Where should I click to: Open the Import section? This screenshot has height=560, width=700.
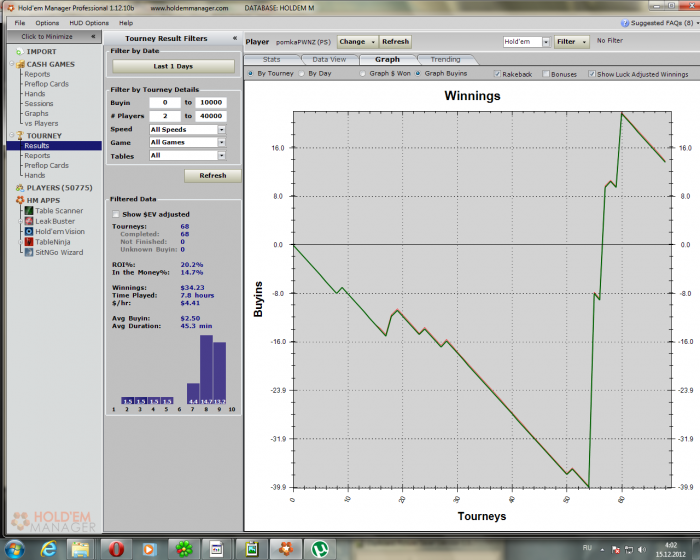(41, 51)
